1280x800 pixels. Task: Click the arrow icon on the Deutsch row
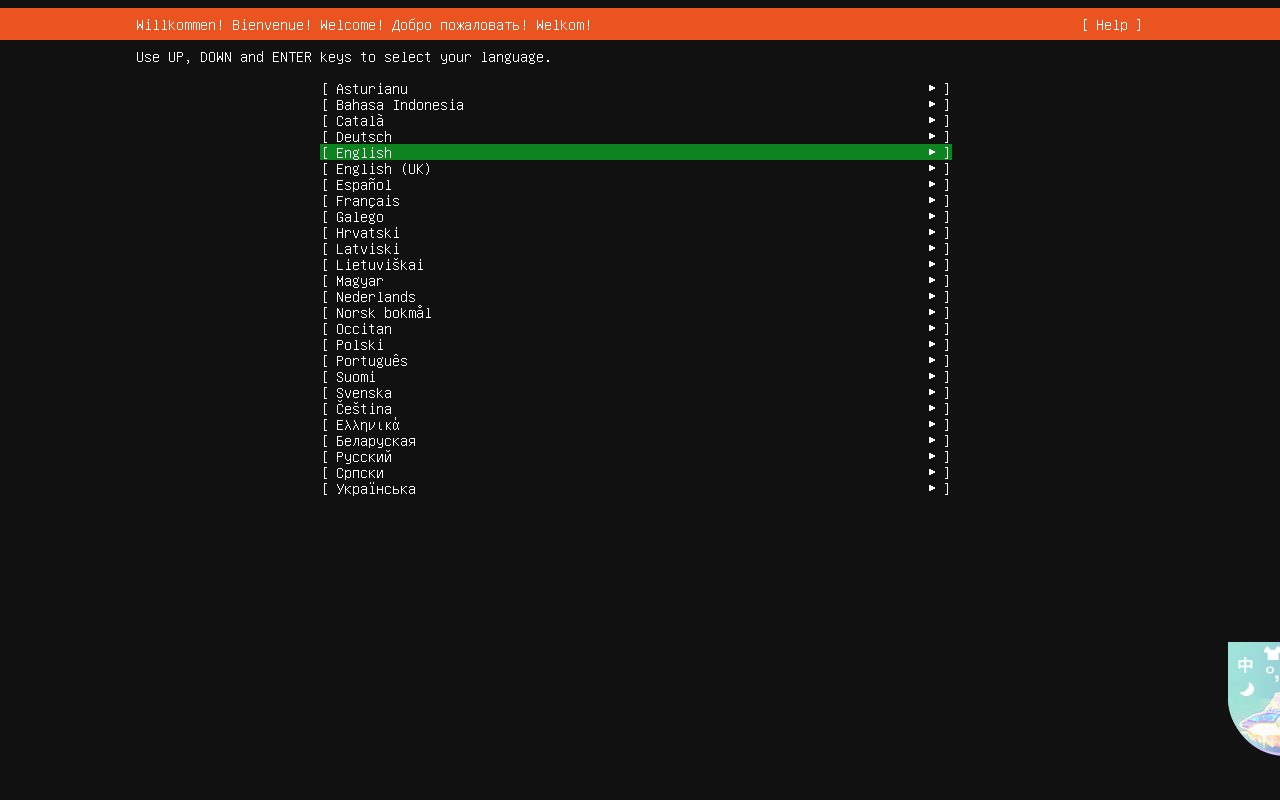tap(932, 136)
